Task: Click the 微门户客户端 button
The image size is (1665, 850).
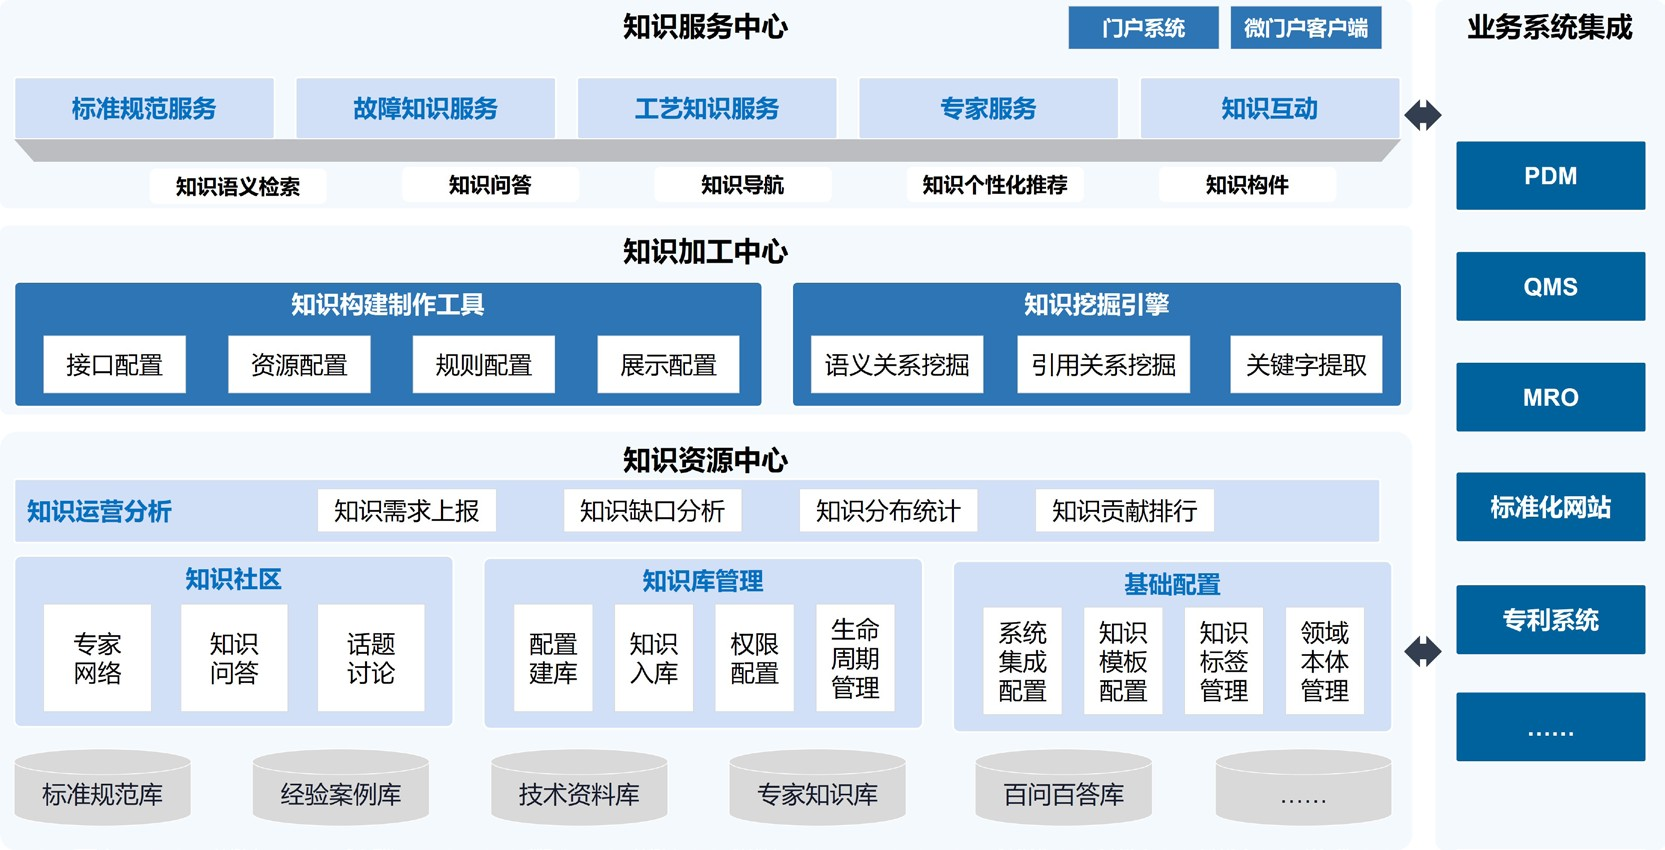Action: coord(1305,28)
